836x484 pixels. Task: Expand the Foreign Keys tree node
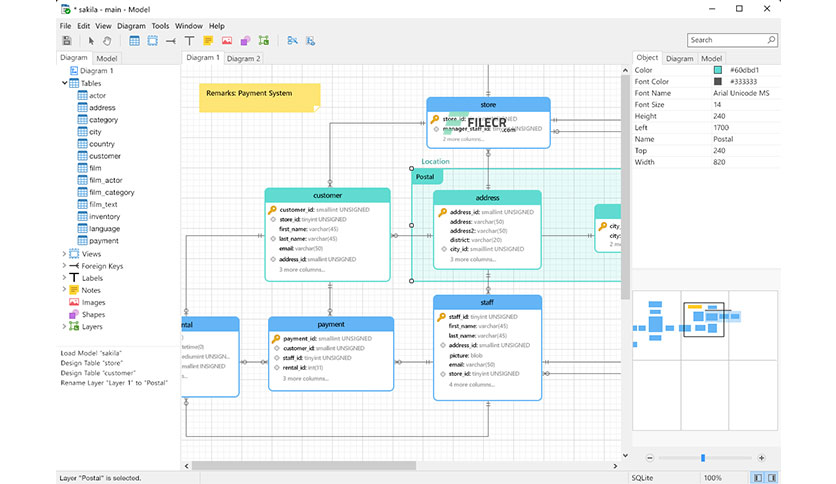pos(65,265)
